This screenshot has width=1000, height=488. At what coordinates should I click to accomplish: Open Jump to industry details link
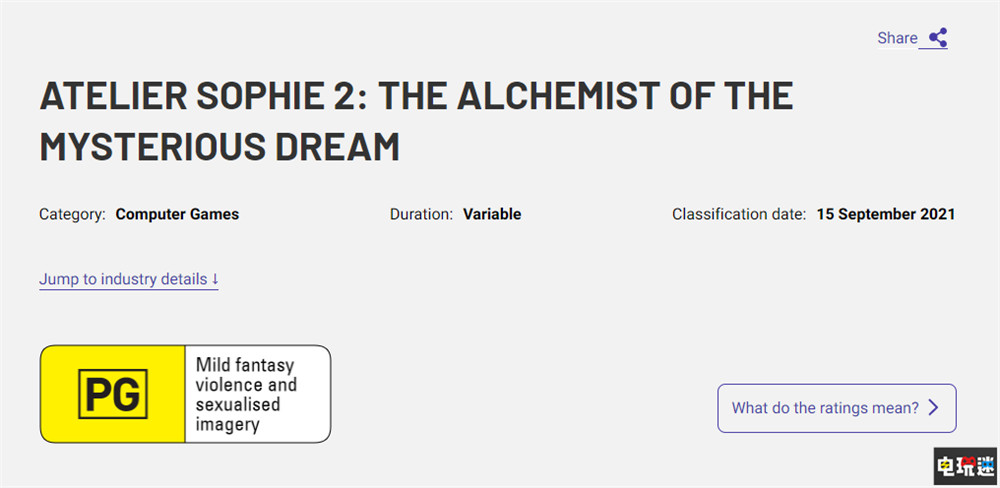point(123,279)
